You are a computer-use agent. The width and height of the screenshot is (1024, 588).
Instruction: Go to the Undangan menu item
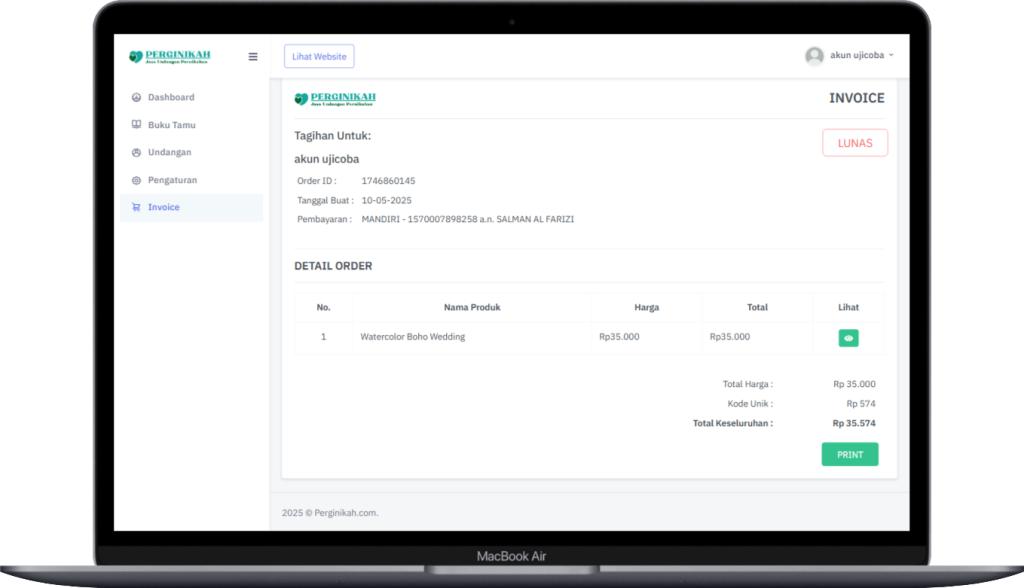click(x=191, y=152)
